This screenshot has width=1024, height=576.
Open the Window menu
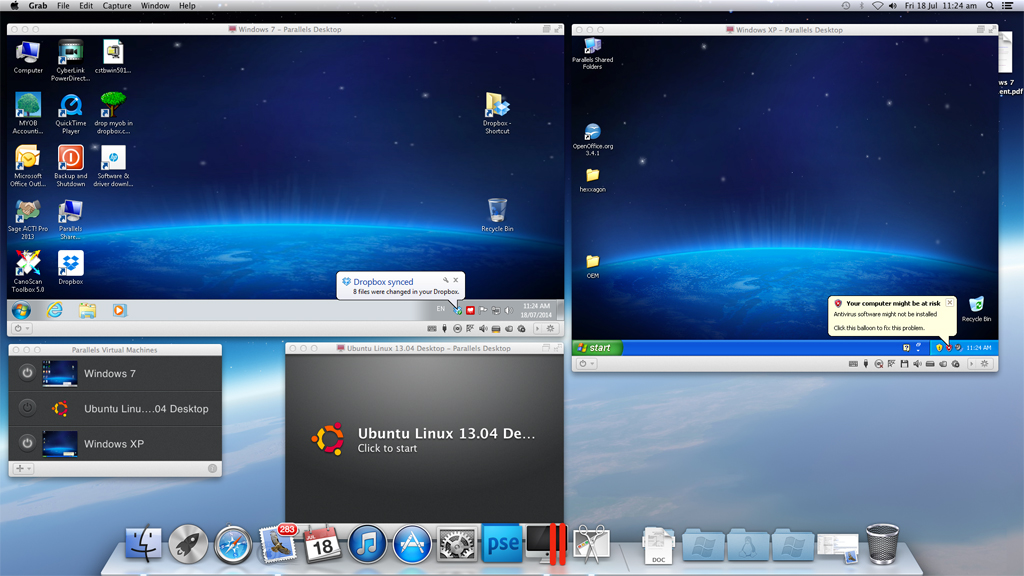[x=155, y=5]
